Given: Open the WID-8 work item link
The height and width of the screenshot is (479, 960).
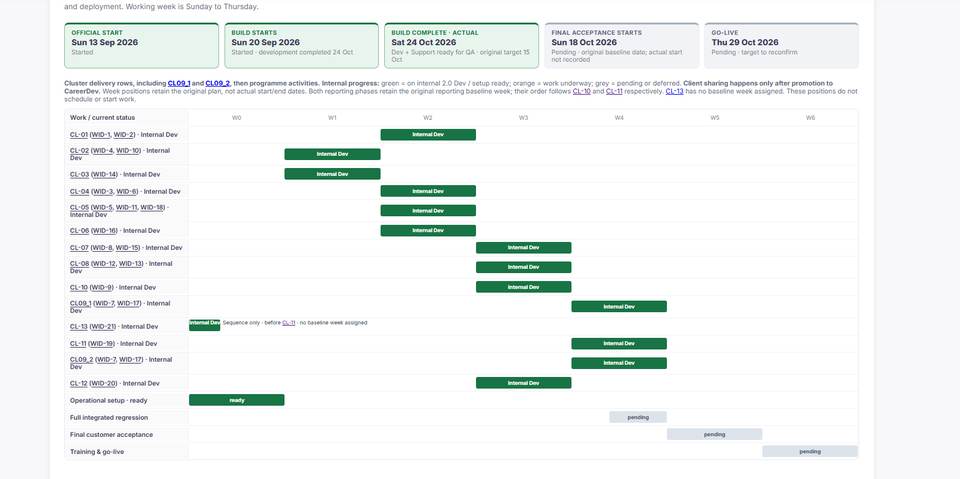Looking at the screenshot, I should pyautogui.click(x=102, y=248).
